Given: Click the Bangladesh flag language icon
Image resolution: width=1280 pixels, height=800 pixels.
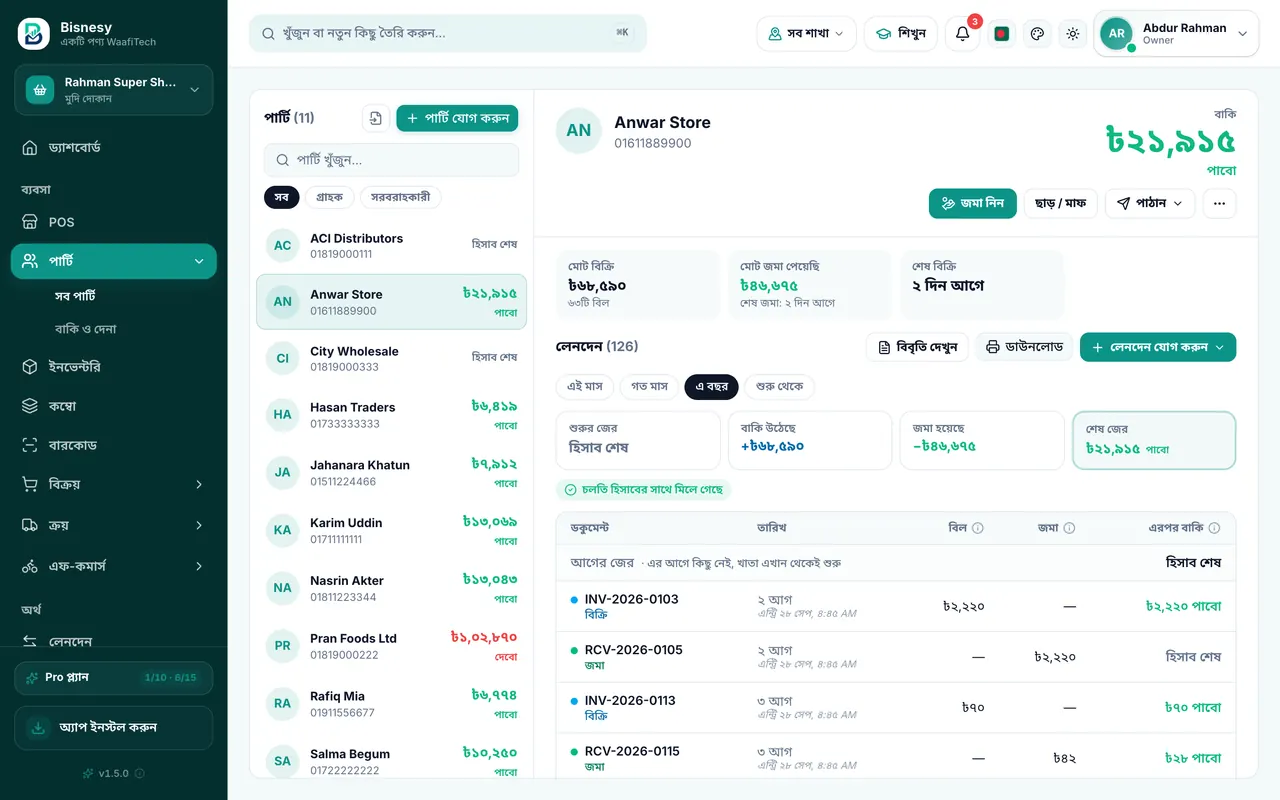Looking at the screenshot, I should pyautogui.click(x=1002, y=33).
